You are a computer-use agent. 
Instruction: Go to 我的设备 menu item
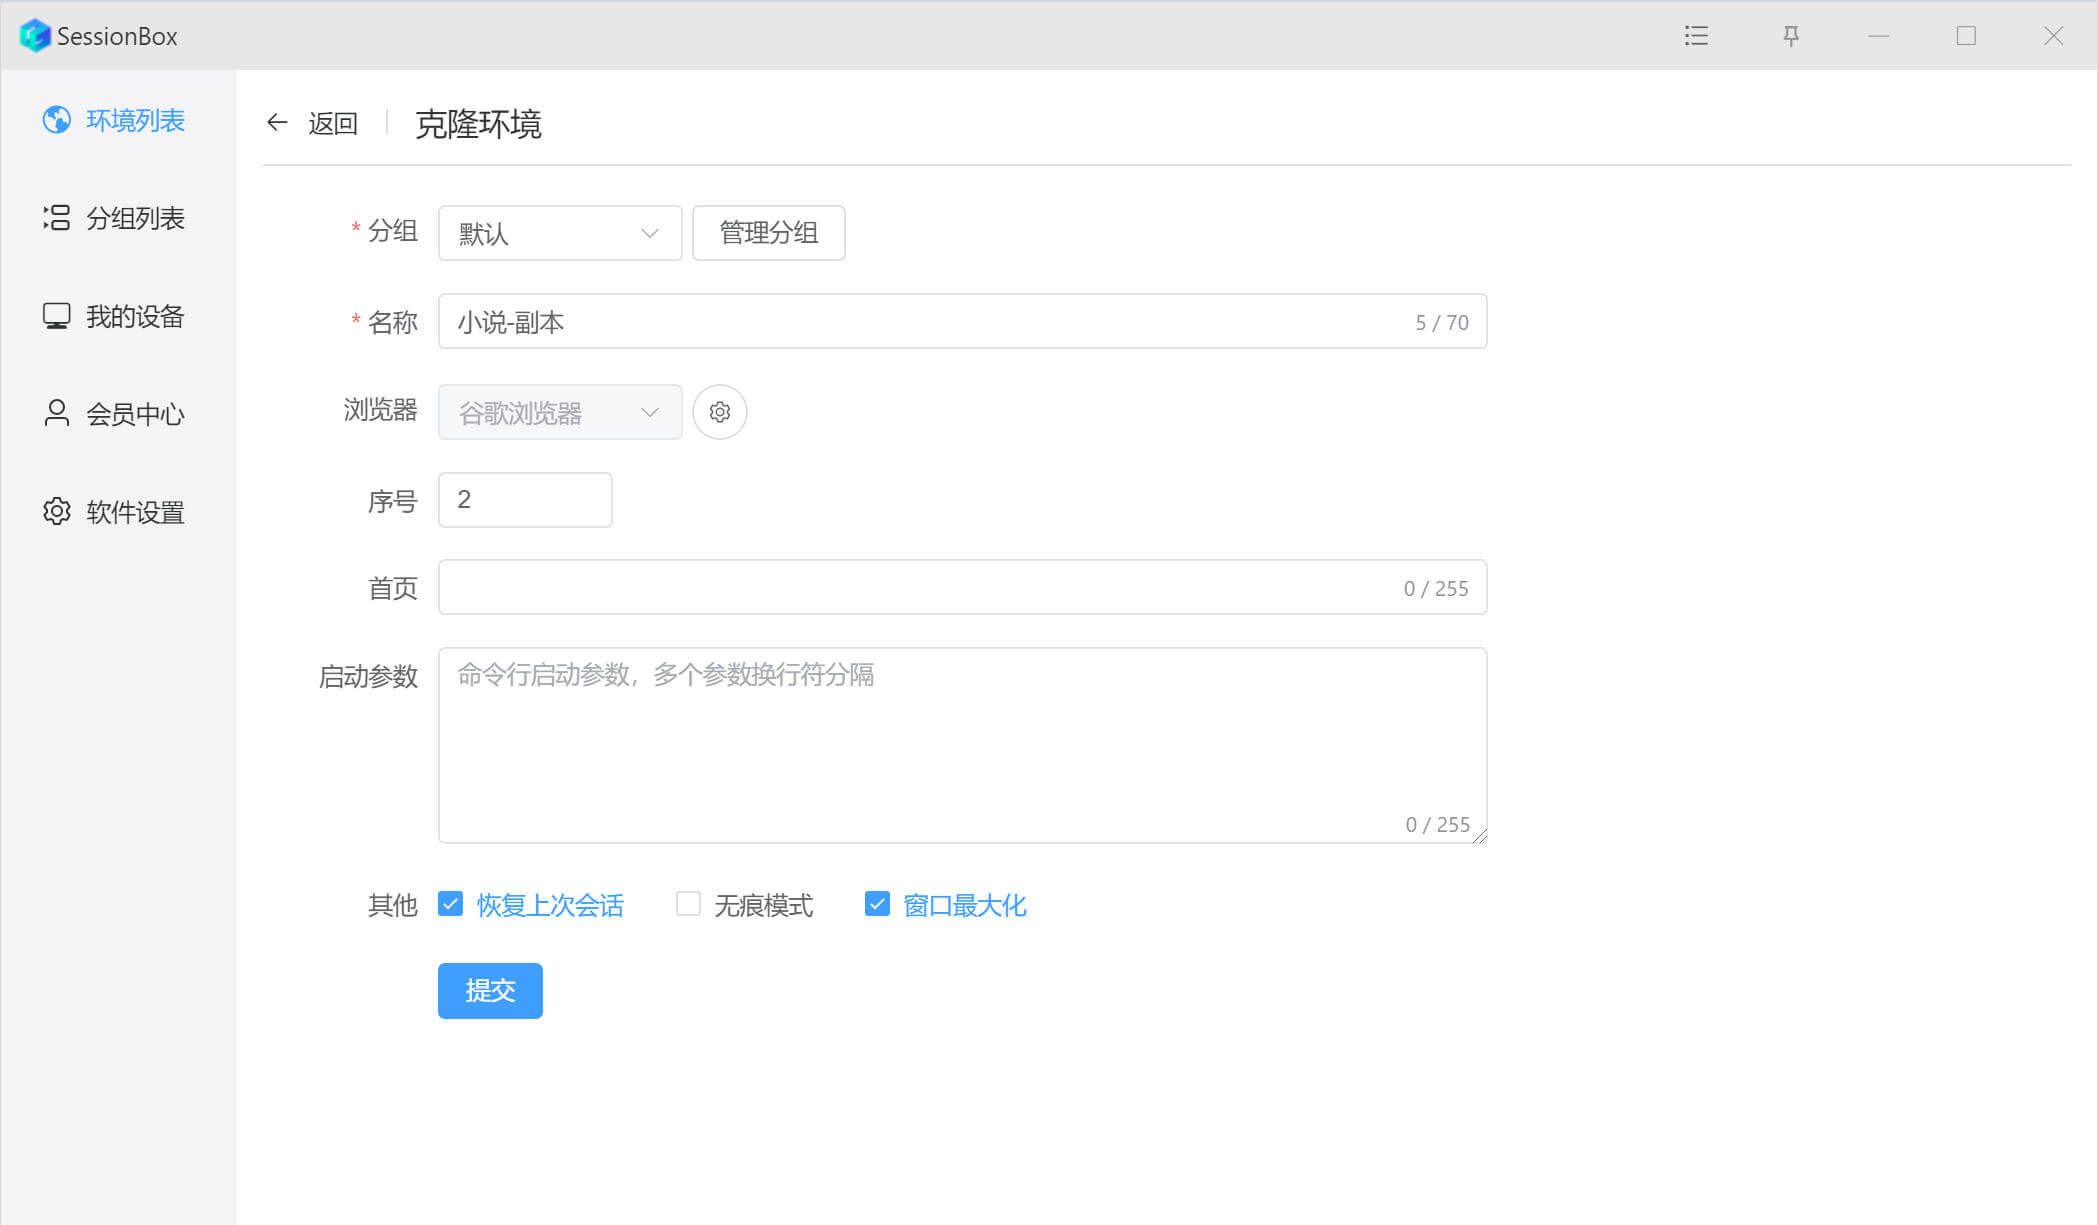point(135,316)
